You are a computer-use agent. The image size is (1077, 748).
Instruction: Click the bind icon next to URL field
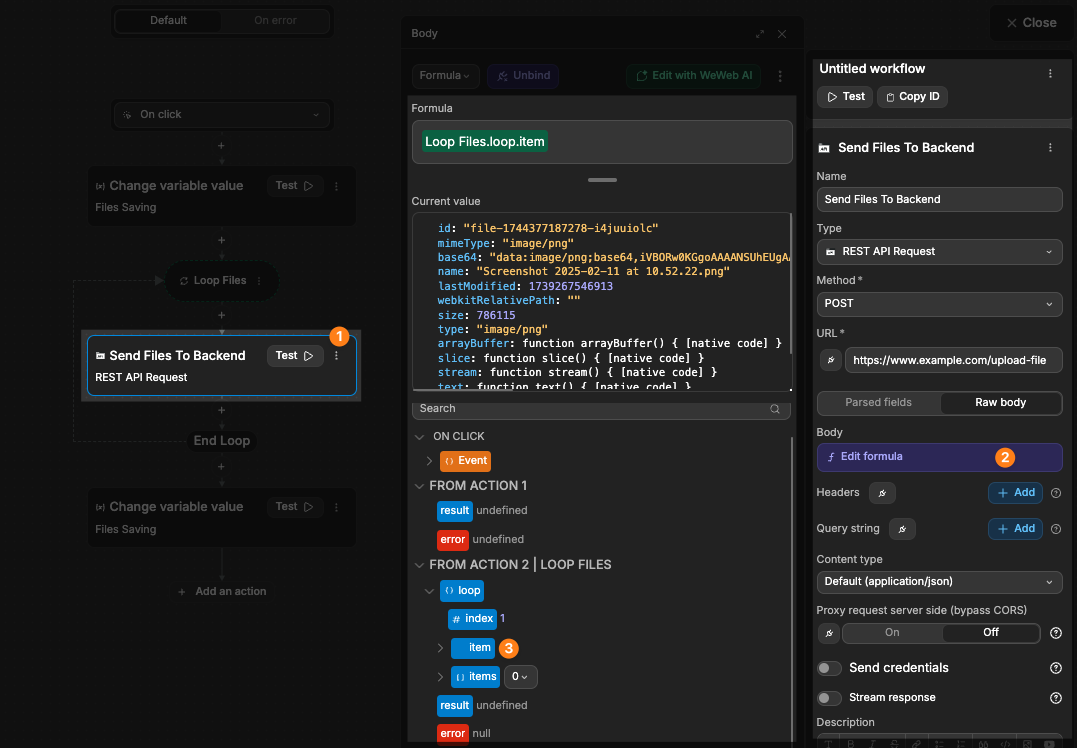829,360
